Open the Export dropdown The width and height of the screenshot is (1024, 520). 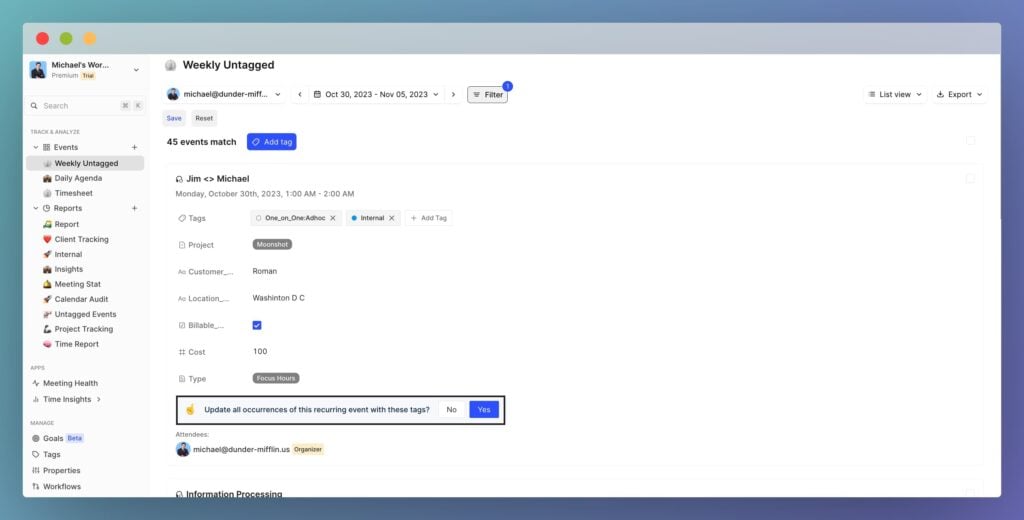959,95
